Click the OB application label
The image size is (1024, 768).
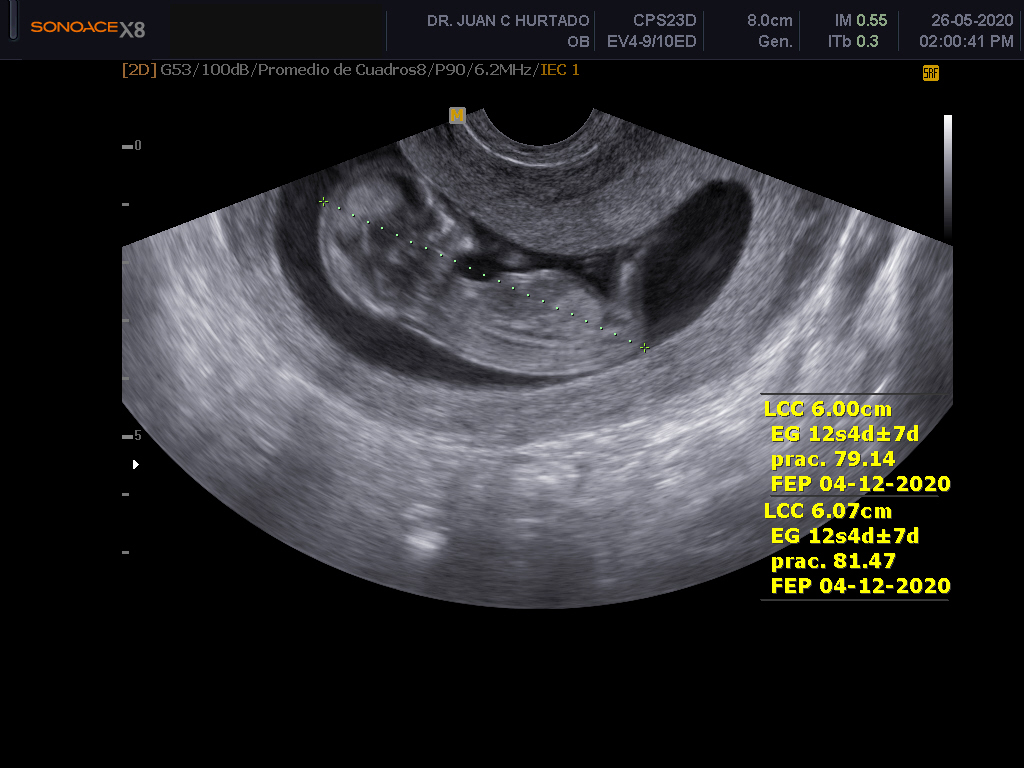pos(579,42)
